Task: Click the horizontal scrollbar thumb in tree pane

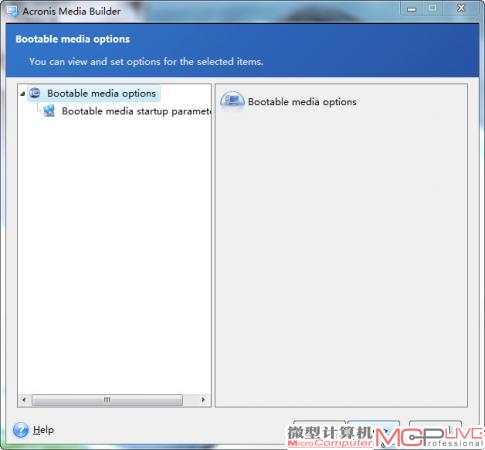Action: pos(107,399)
